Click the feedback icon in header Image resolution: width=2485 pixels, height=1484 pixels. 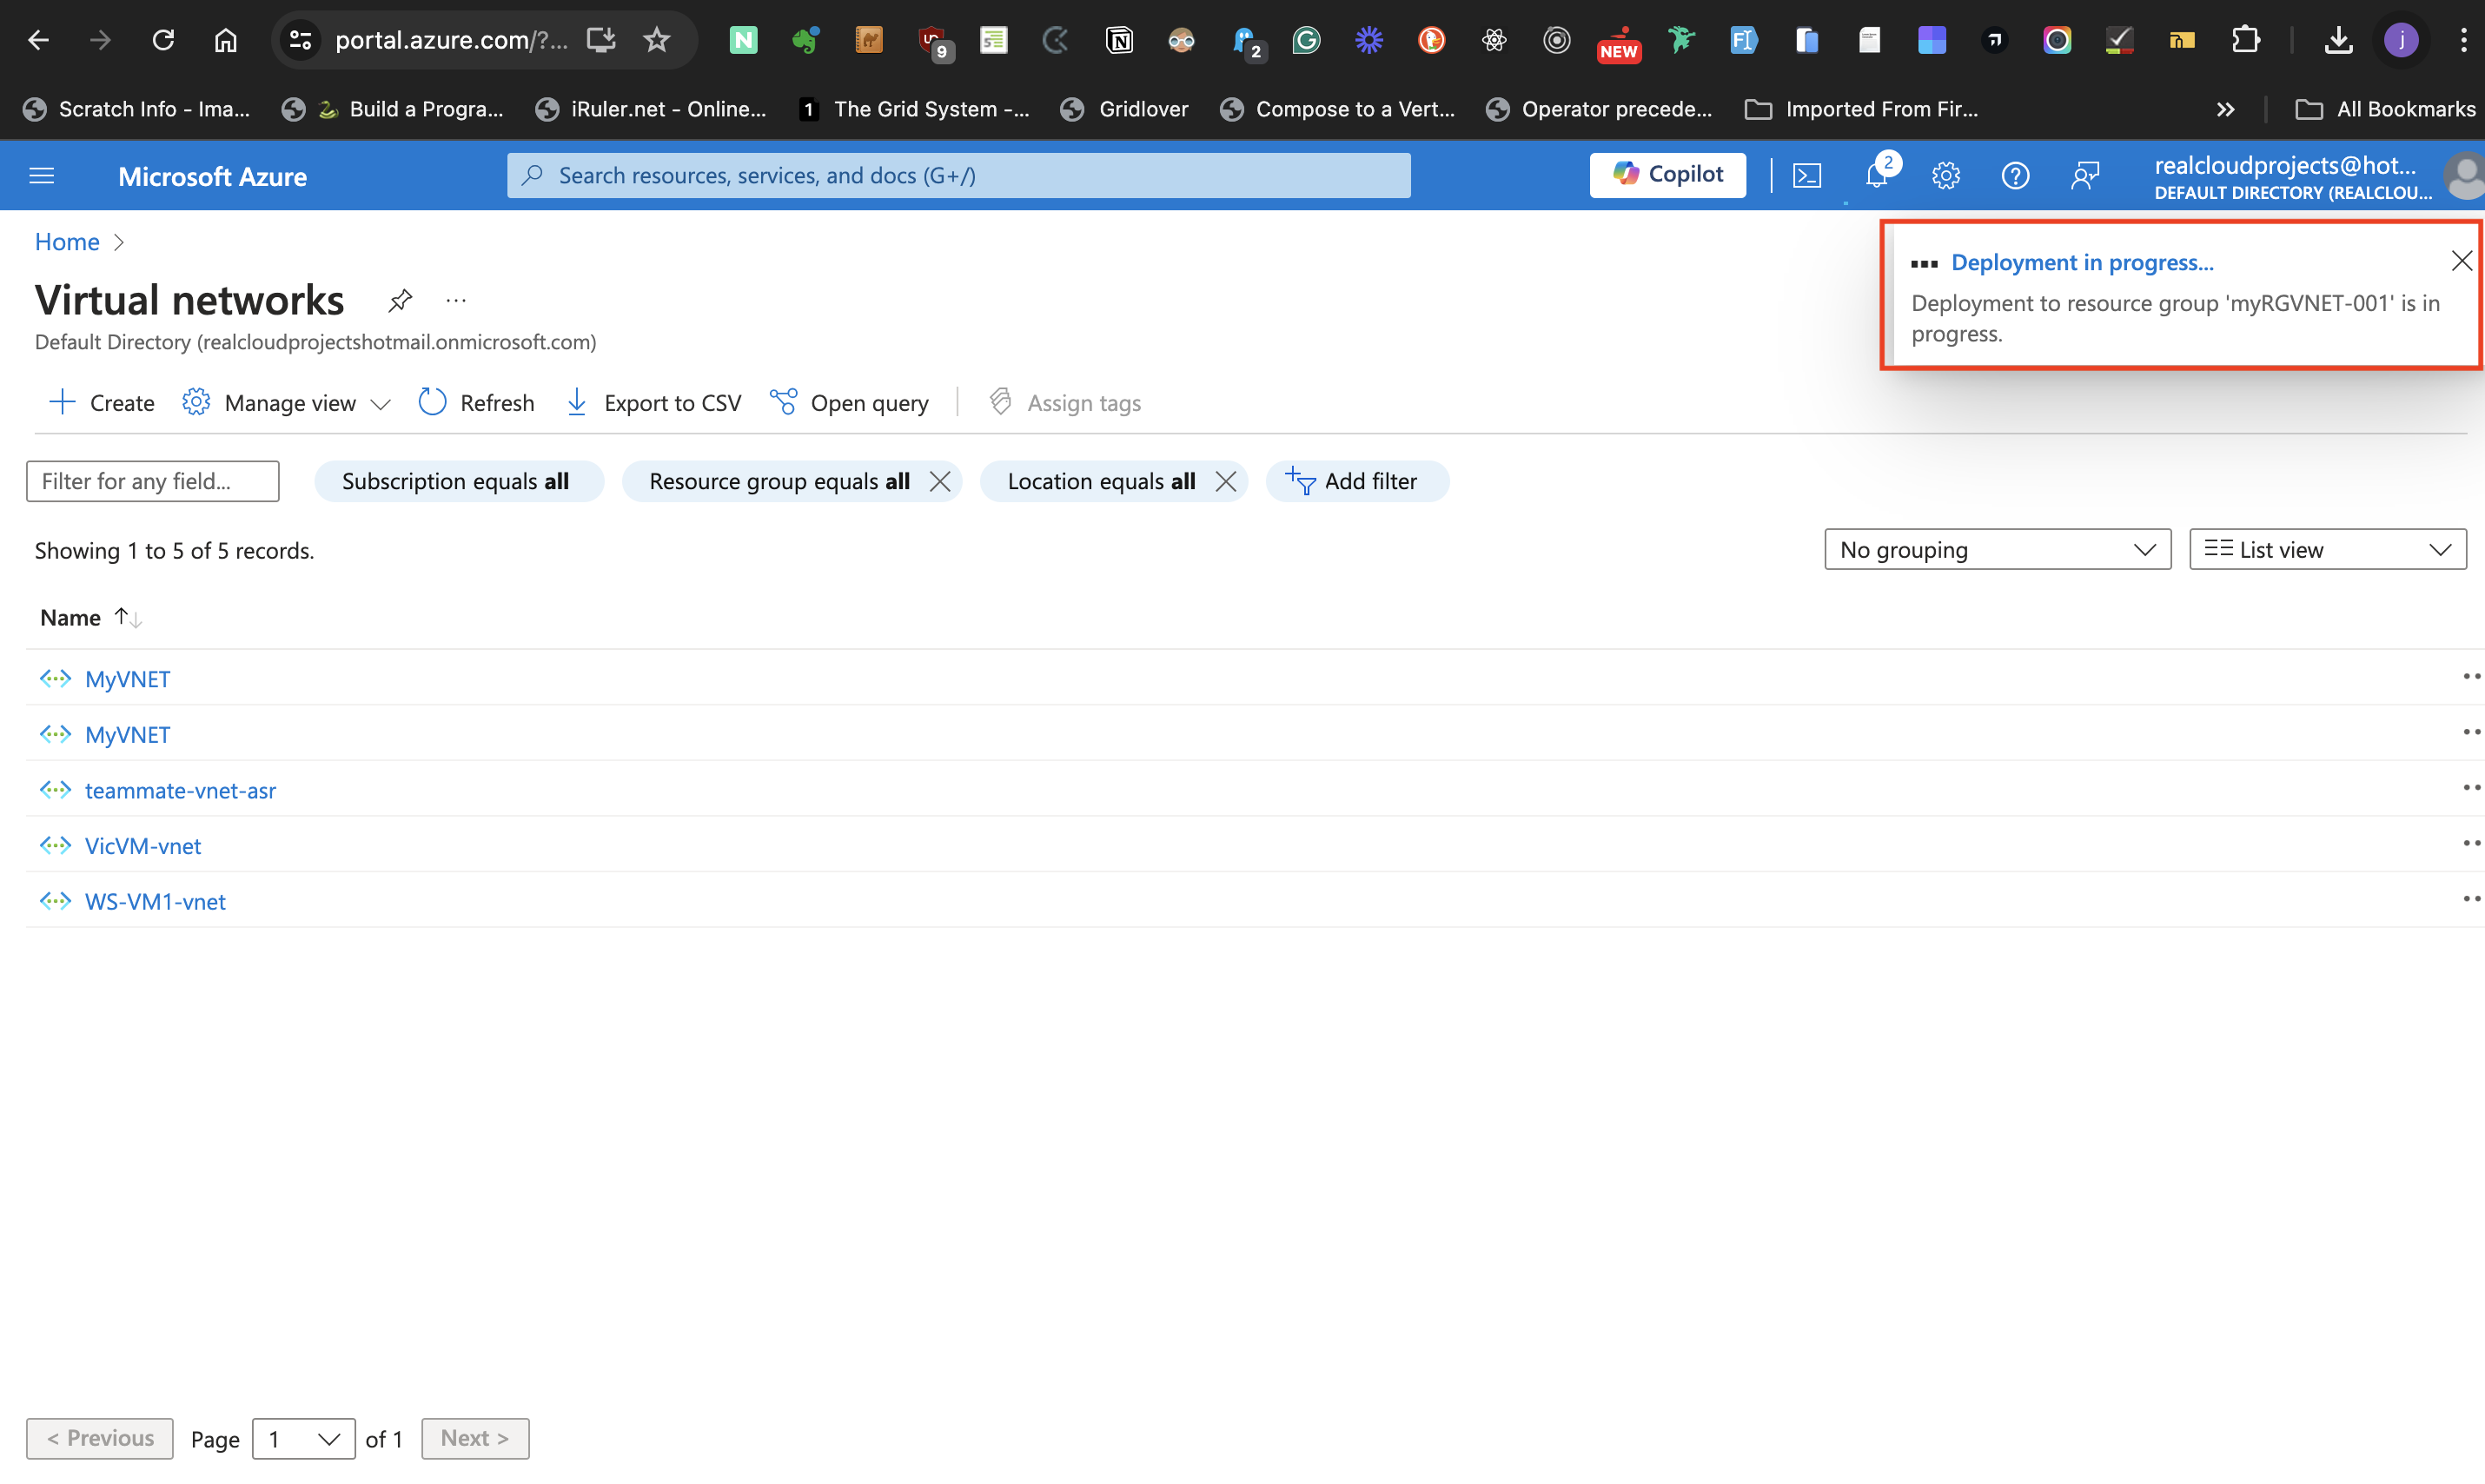[2084, 176]
